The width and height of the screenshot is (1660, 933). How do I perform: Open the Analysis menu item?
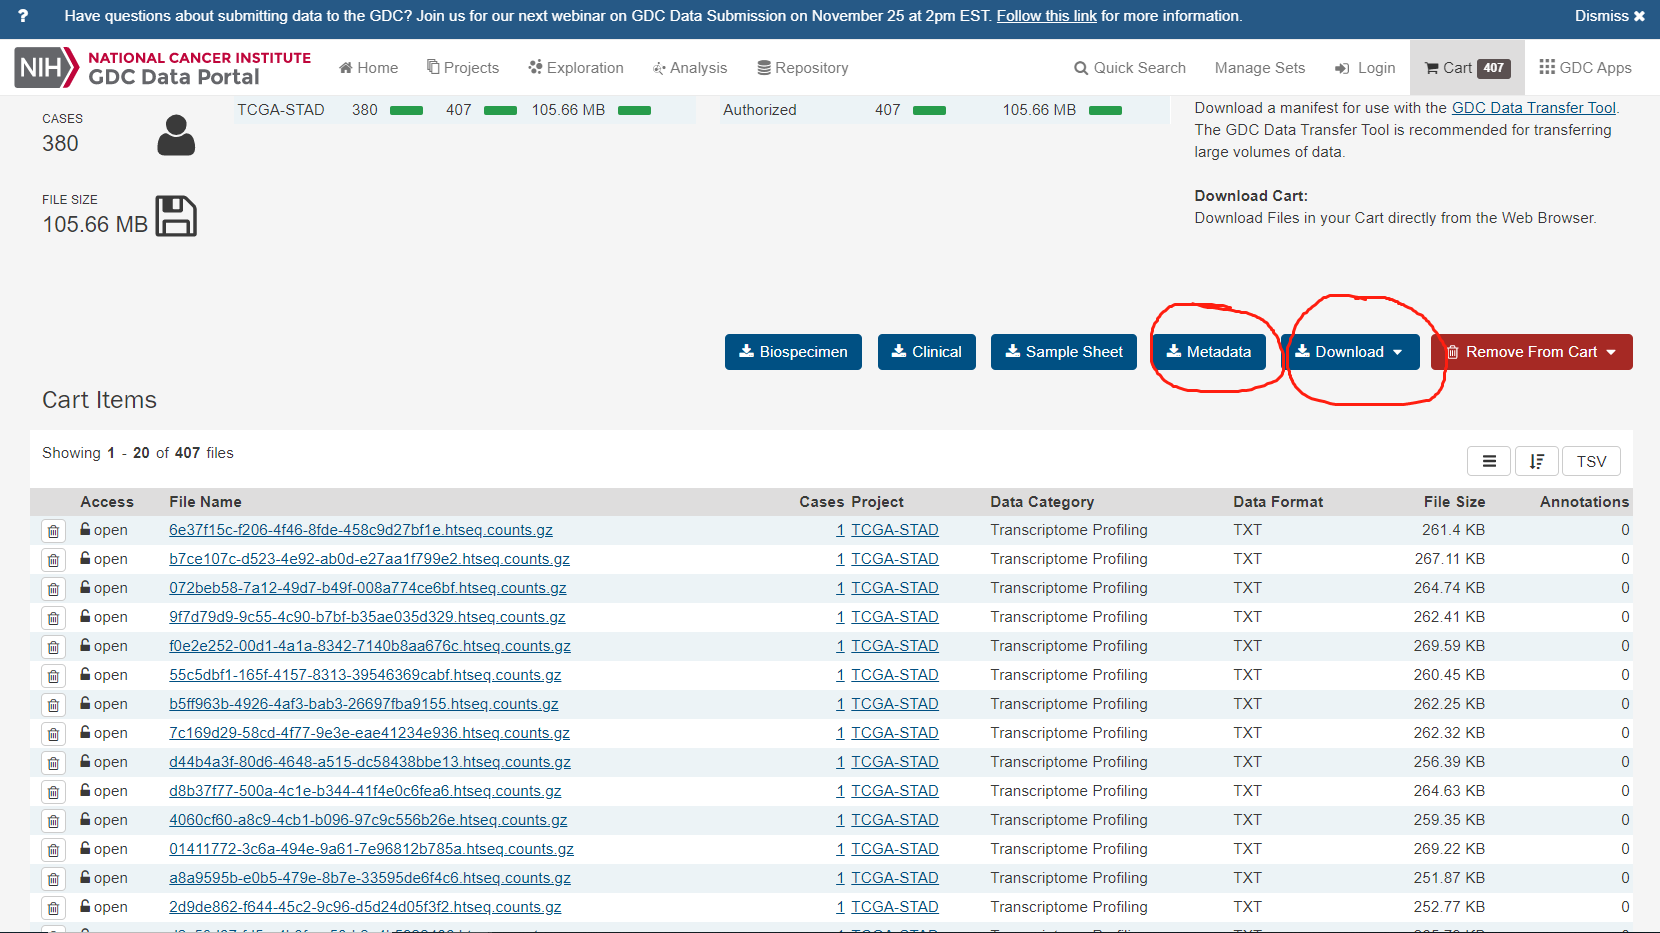tap(690, 68)
